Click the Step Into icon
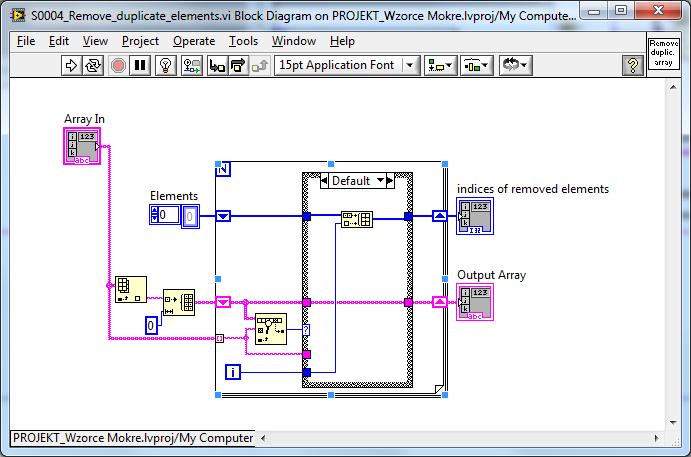 (217, 66)
